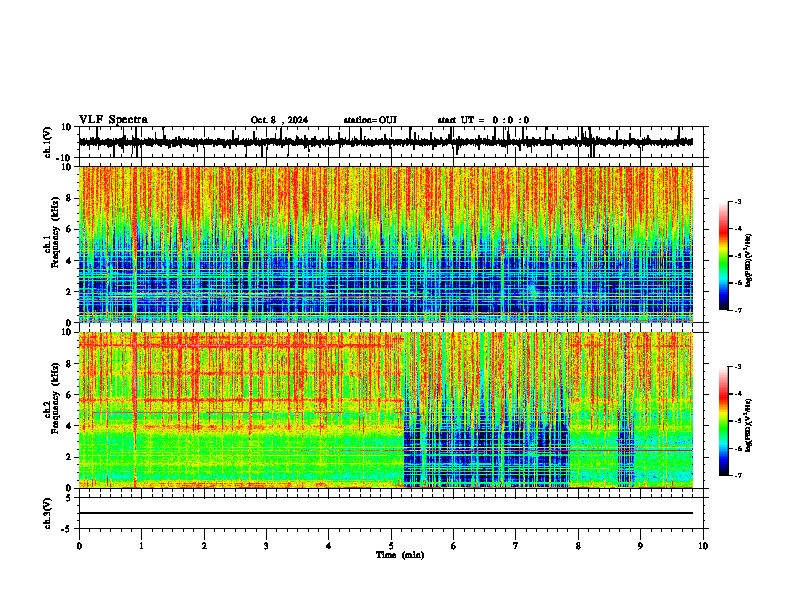Select ch.1 "Frequency (kHz)" axis label
Viewport: 792px width, 612px height.
(56, 233)
